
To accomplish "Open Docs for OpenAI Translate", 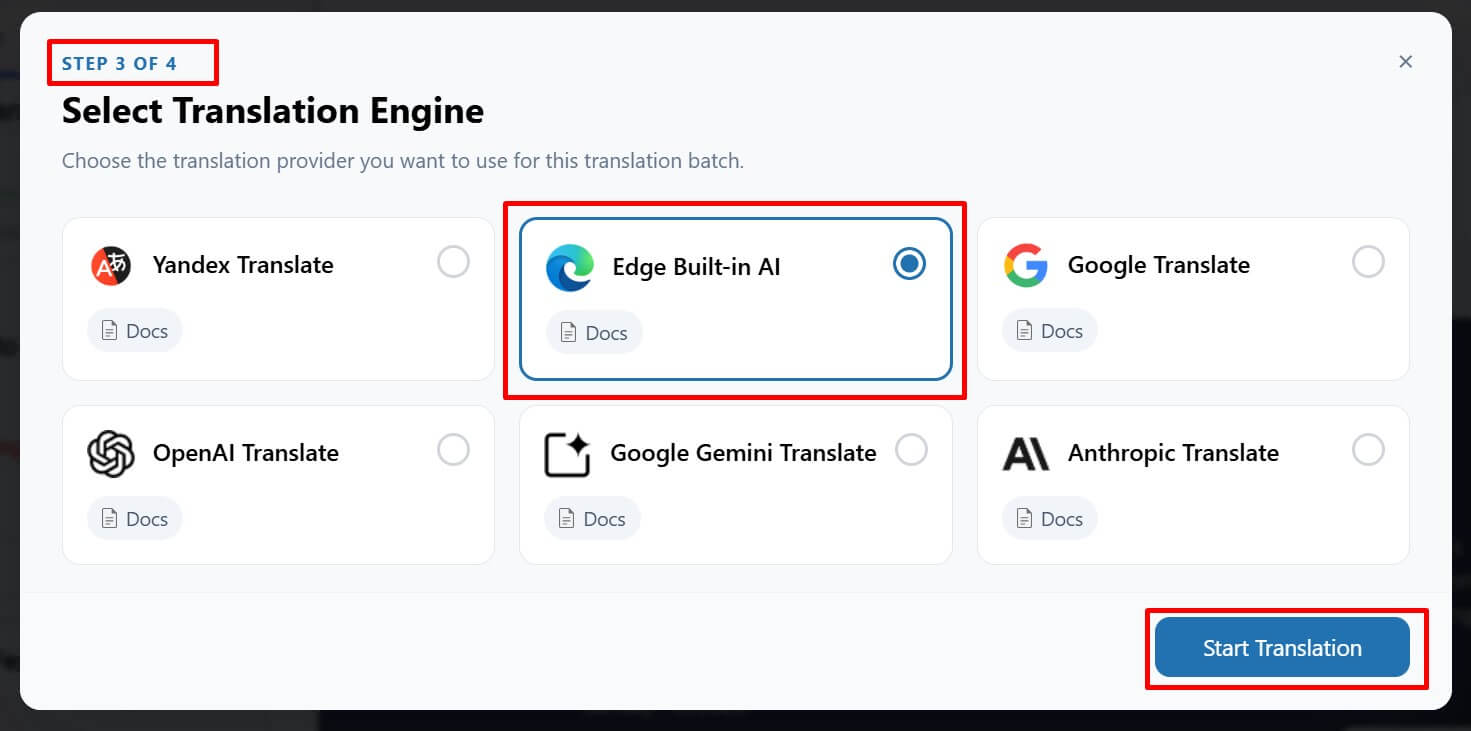I will pos(135,519).
